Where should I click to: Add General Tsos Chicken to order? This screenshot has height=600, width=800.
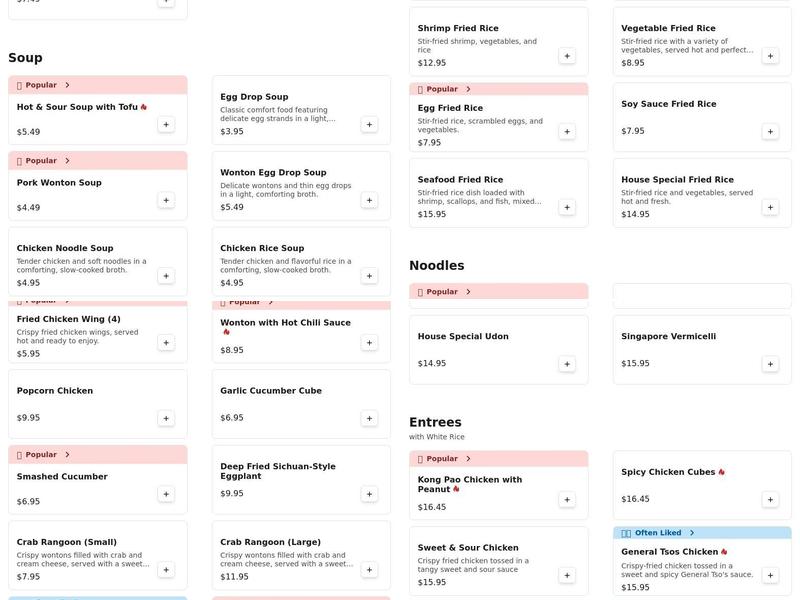point(770,575)
